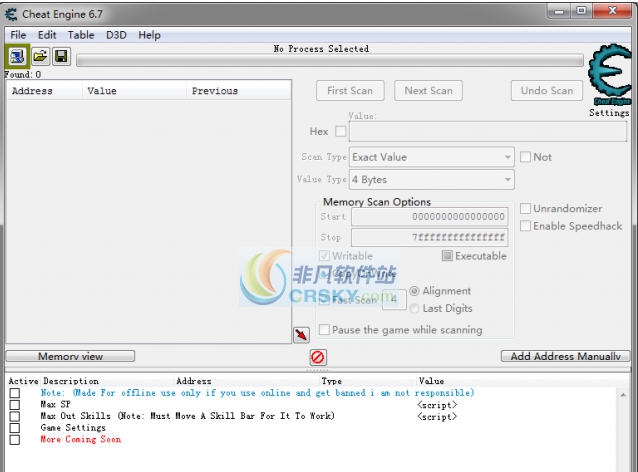Image resolution: width=638 pixels, height=472 pixels.
Task: Toggle the Executable checkbox
Action: coord(447,256)
